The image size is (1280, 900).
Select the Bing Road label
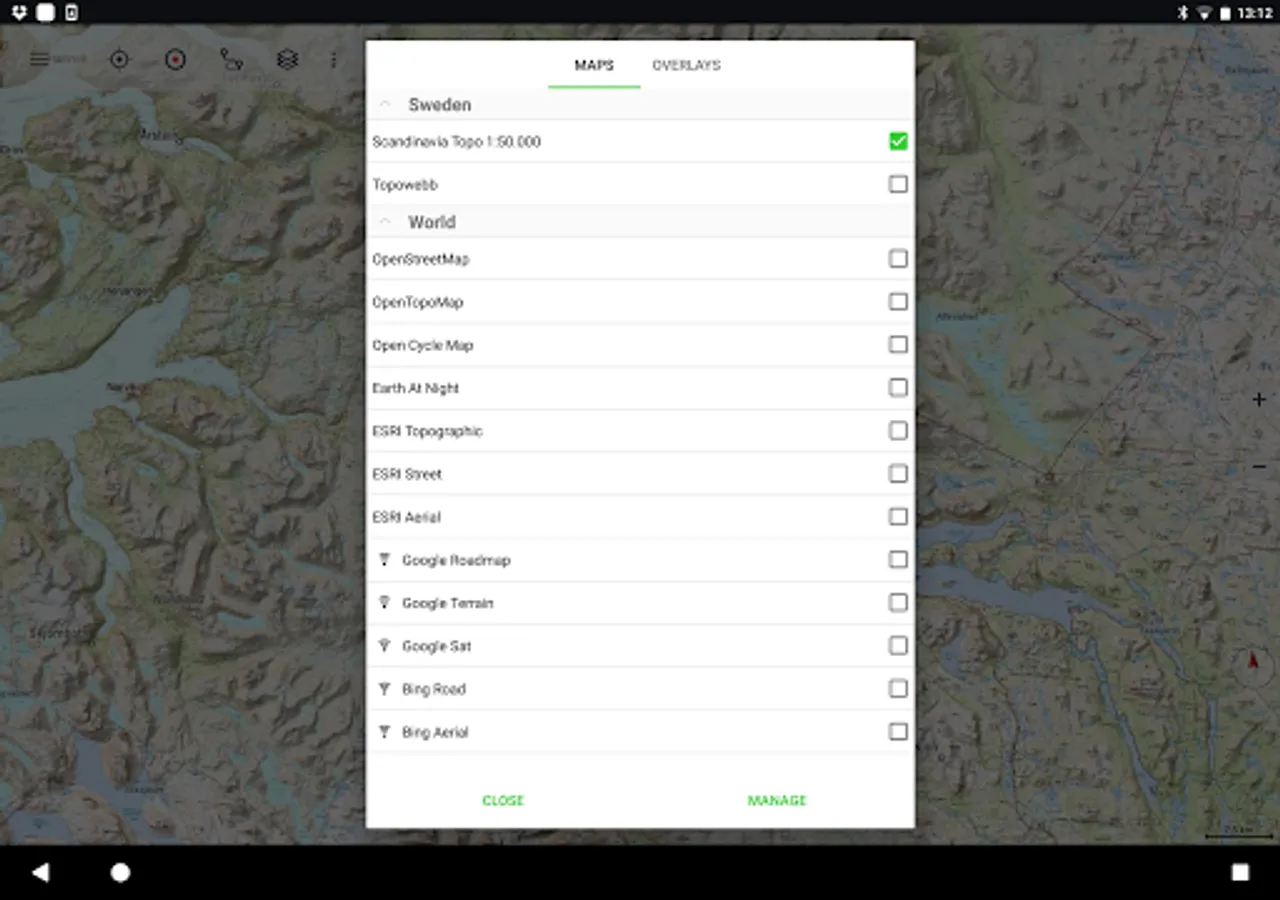434,689
